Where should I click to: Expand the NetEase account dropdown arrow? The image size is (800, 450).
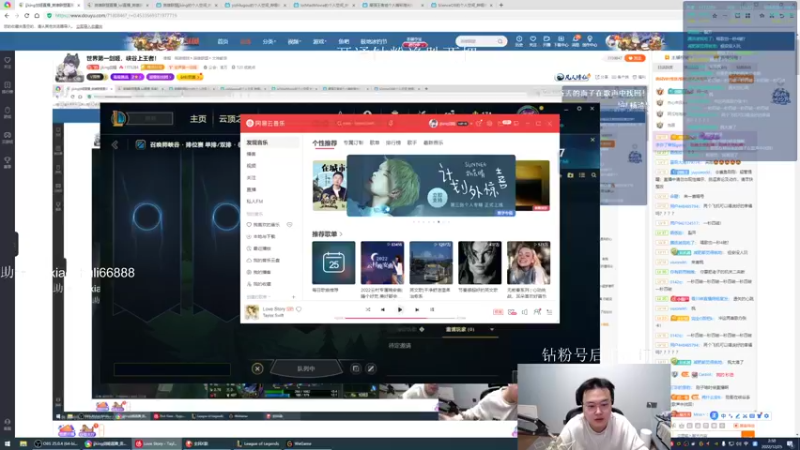pos(471,123)
